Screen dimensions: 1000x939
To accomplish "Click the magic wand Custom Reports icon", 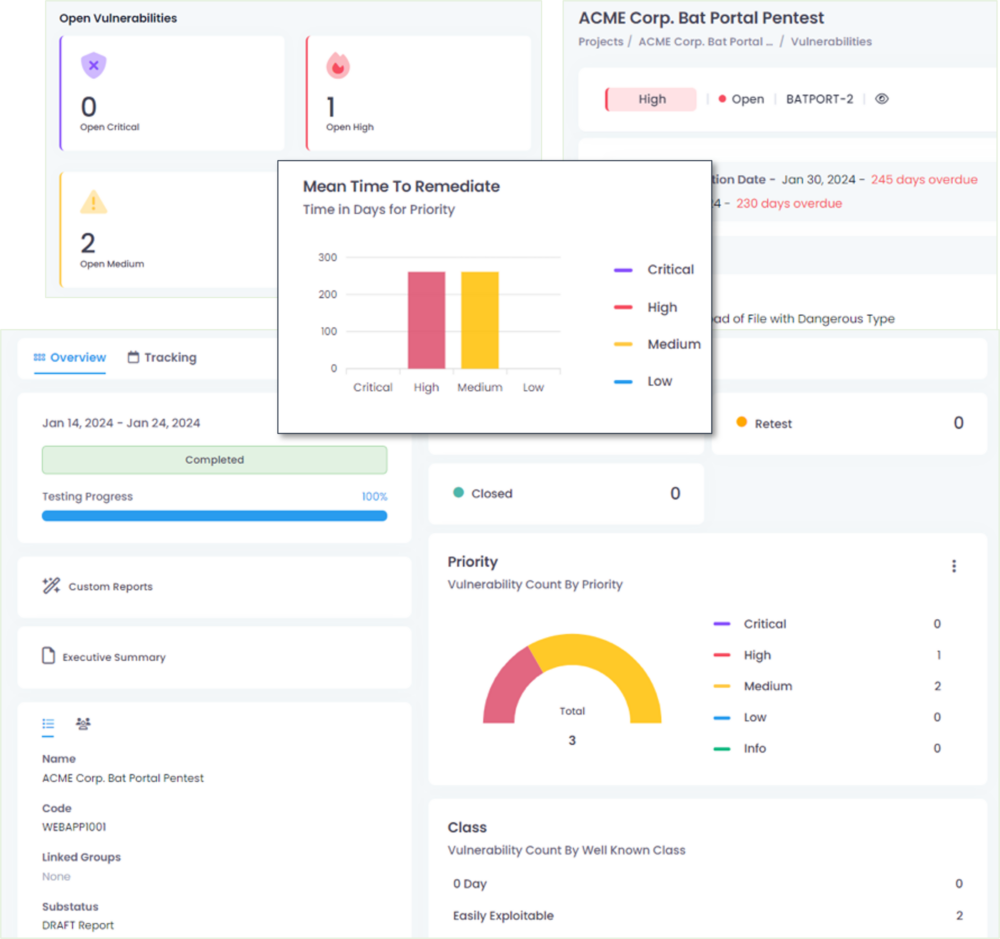I will 51,586.
